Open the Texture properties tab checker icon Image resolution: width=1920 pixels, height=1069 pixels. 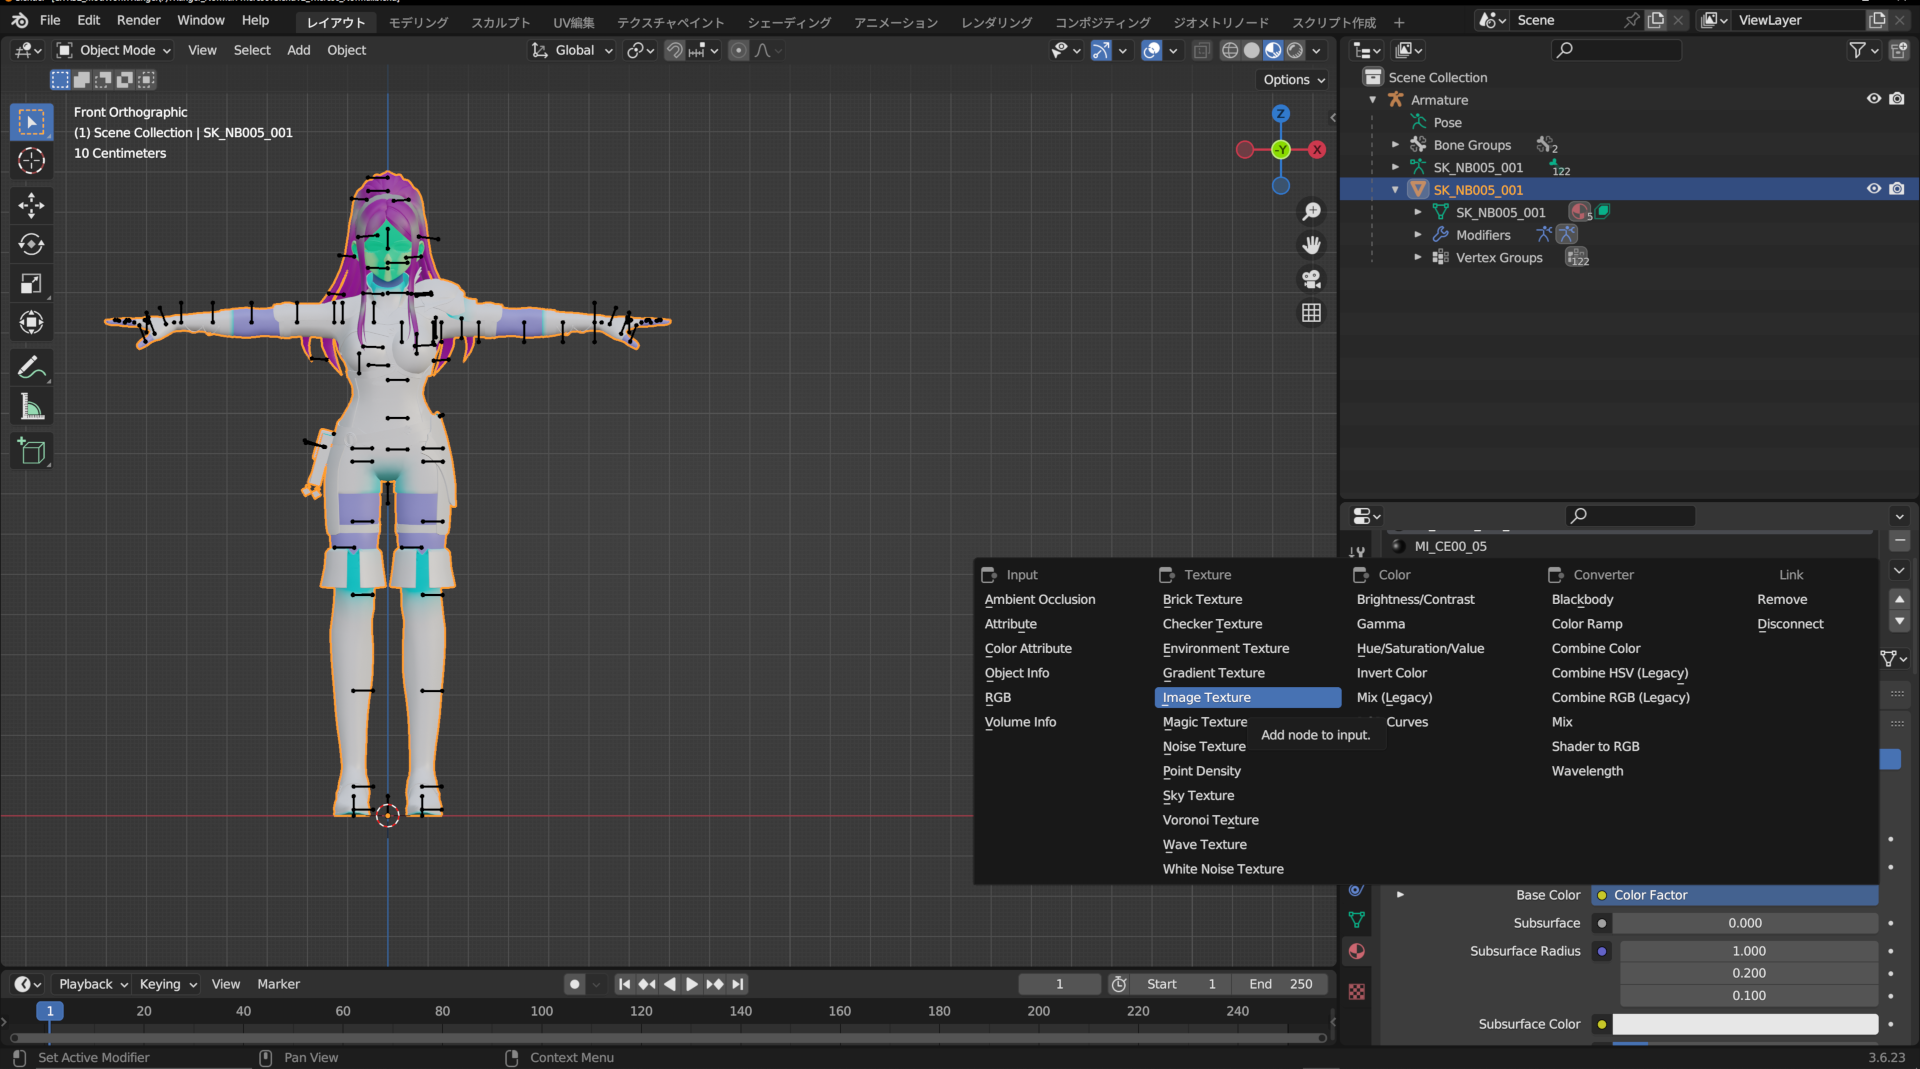[x=1356, y=992]
